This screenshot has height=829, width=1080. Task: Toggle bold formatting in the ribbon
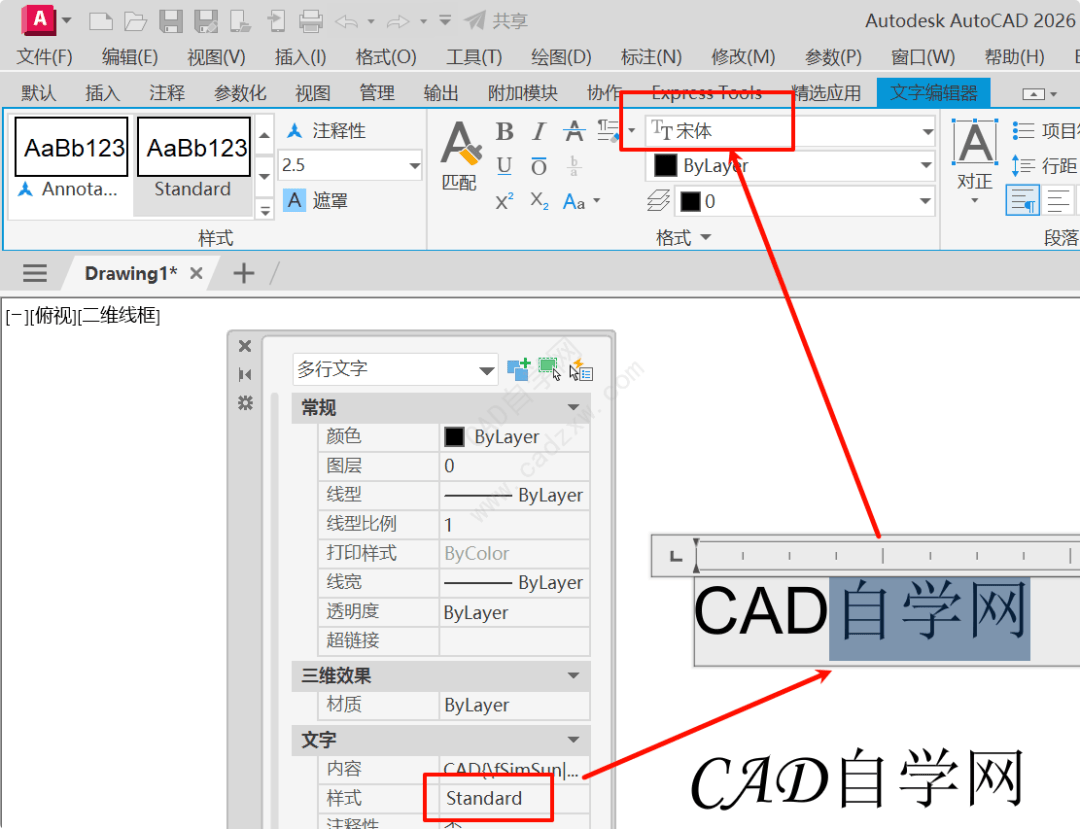pyautogui.click(x=504, y=131)
